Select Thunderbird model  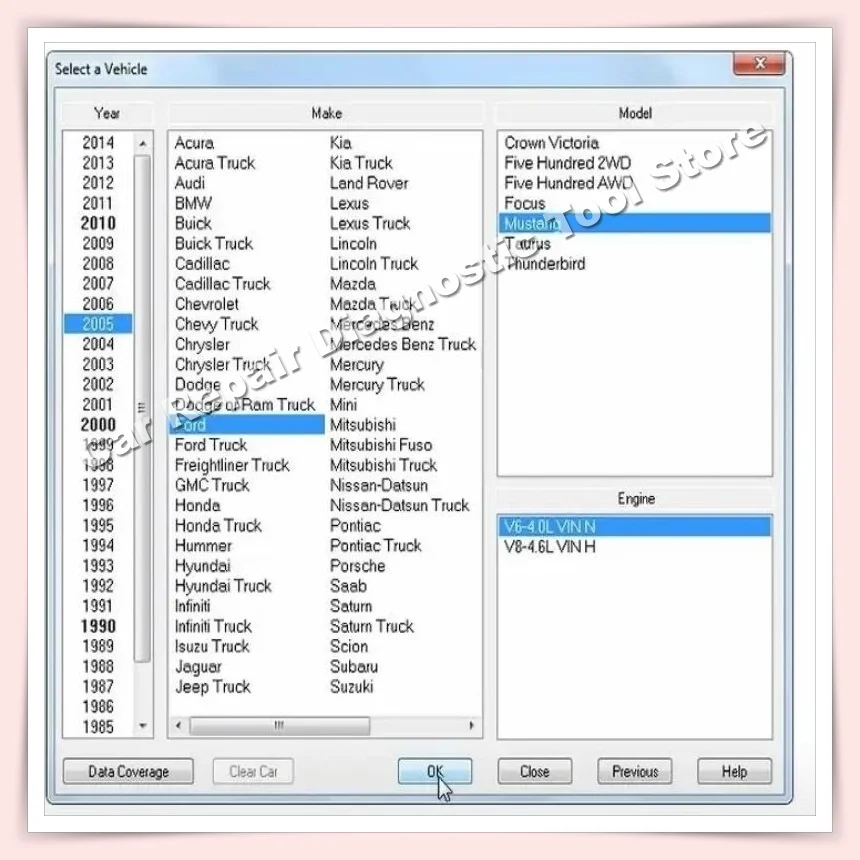(x=546, y=264)
